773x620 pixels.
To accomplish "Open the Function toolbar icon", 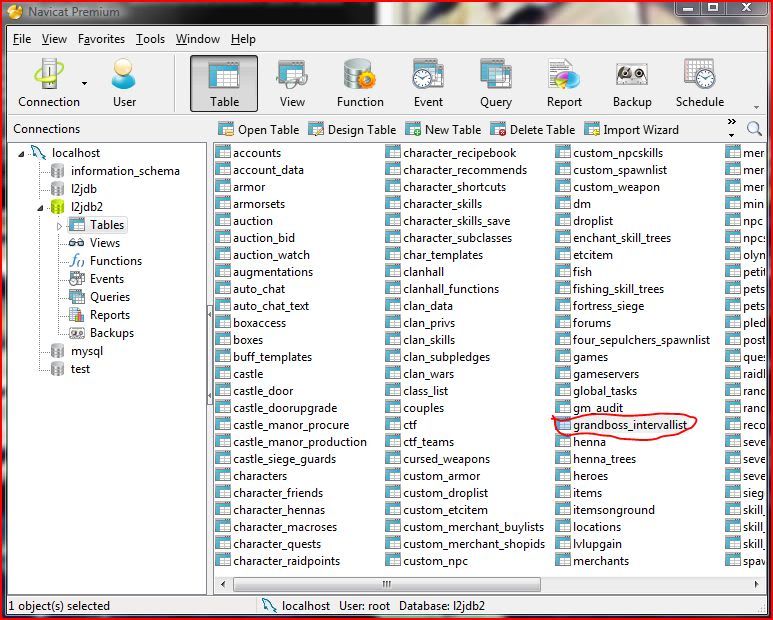I will pyautogui.click(x=360, y=82).
